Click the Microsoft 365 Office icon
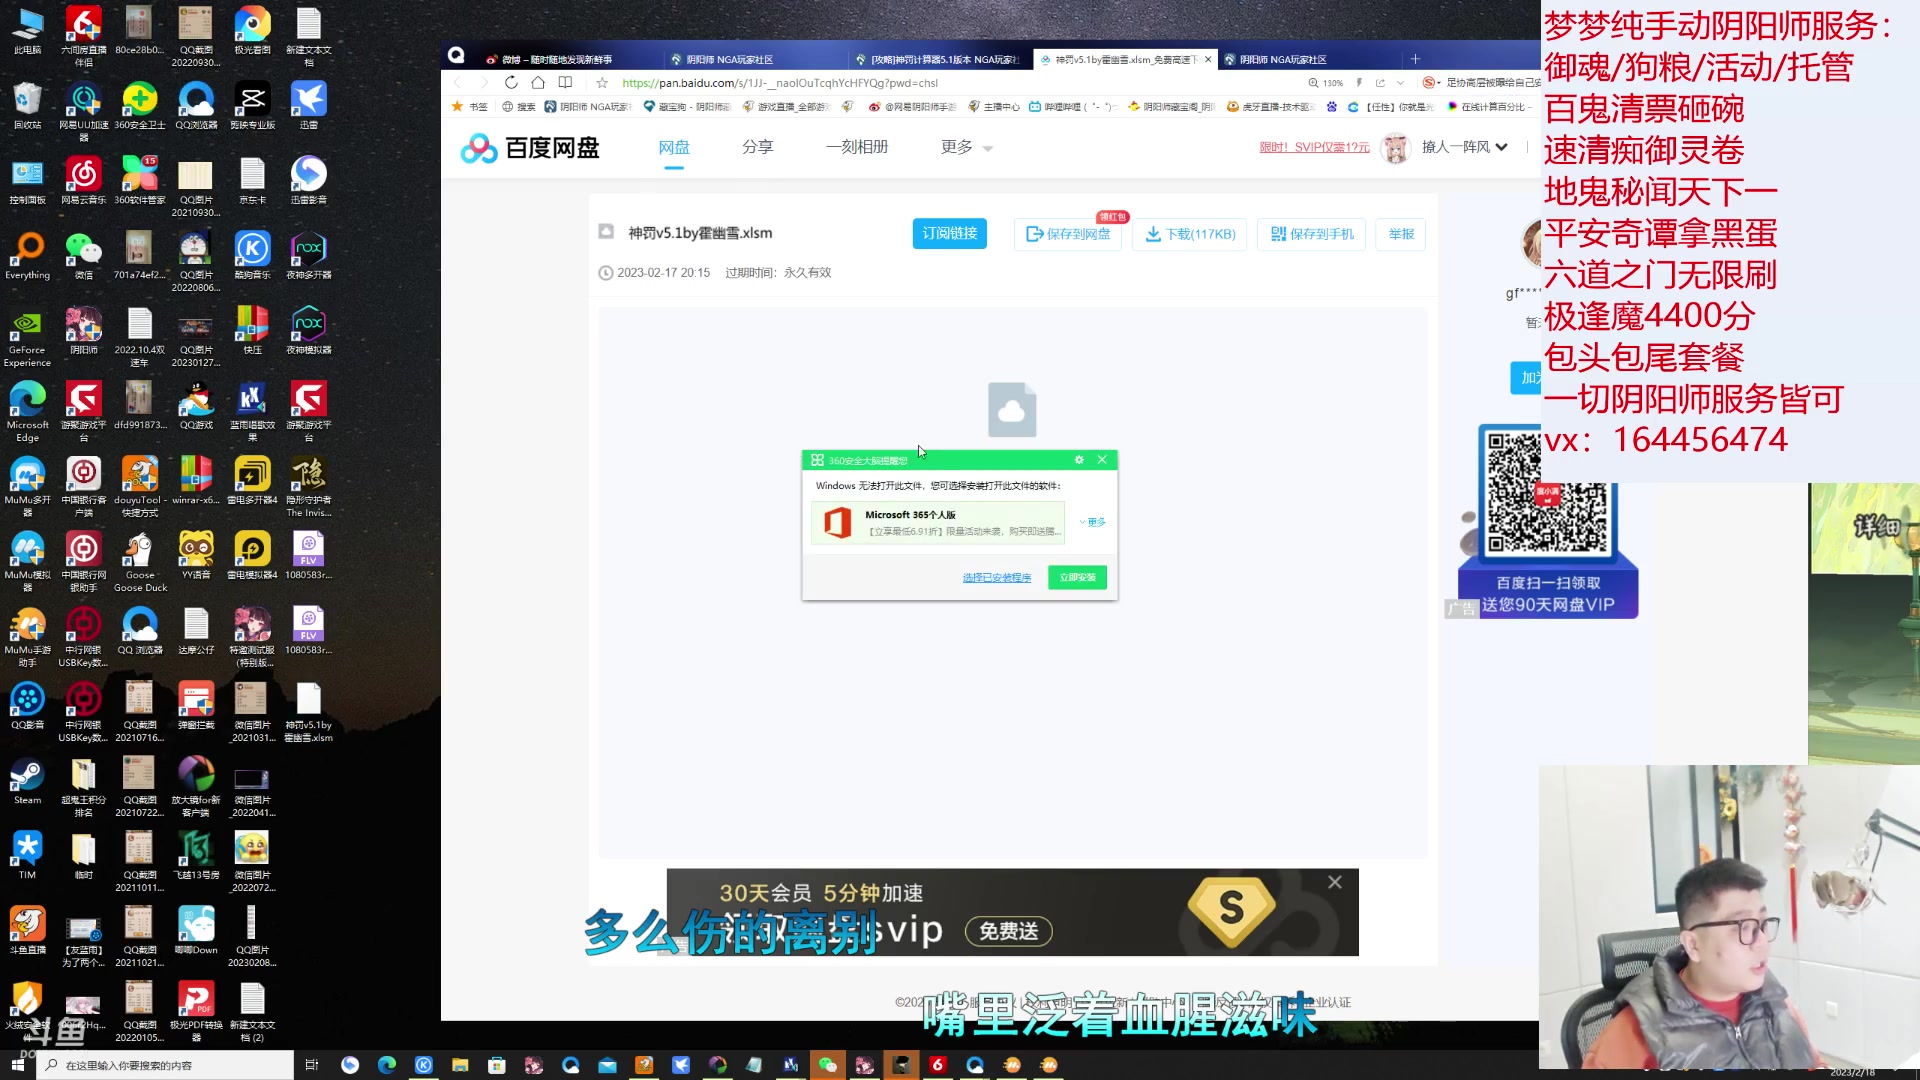The image size is (1920, 1080). [x=837, y=523]
